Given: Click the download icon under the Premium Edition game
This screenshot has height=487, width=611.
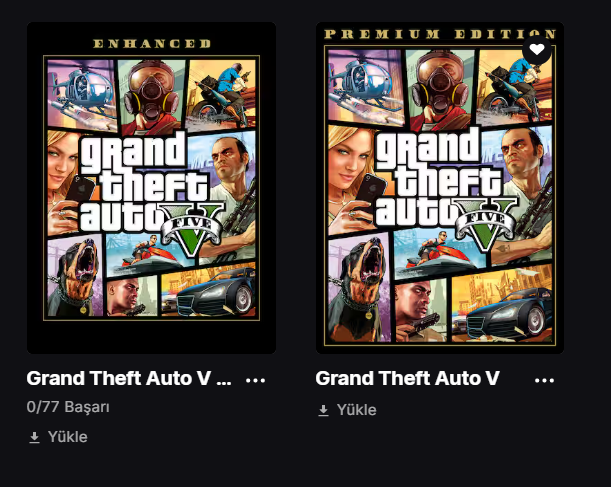Looking at the screenshot, I should click(x=323, y=410).
